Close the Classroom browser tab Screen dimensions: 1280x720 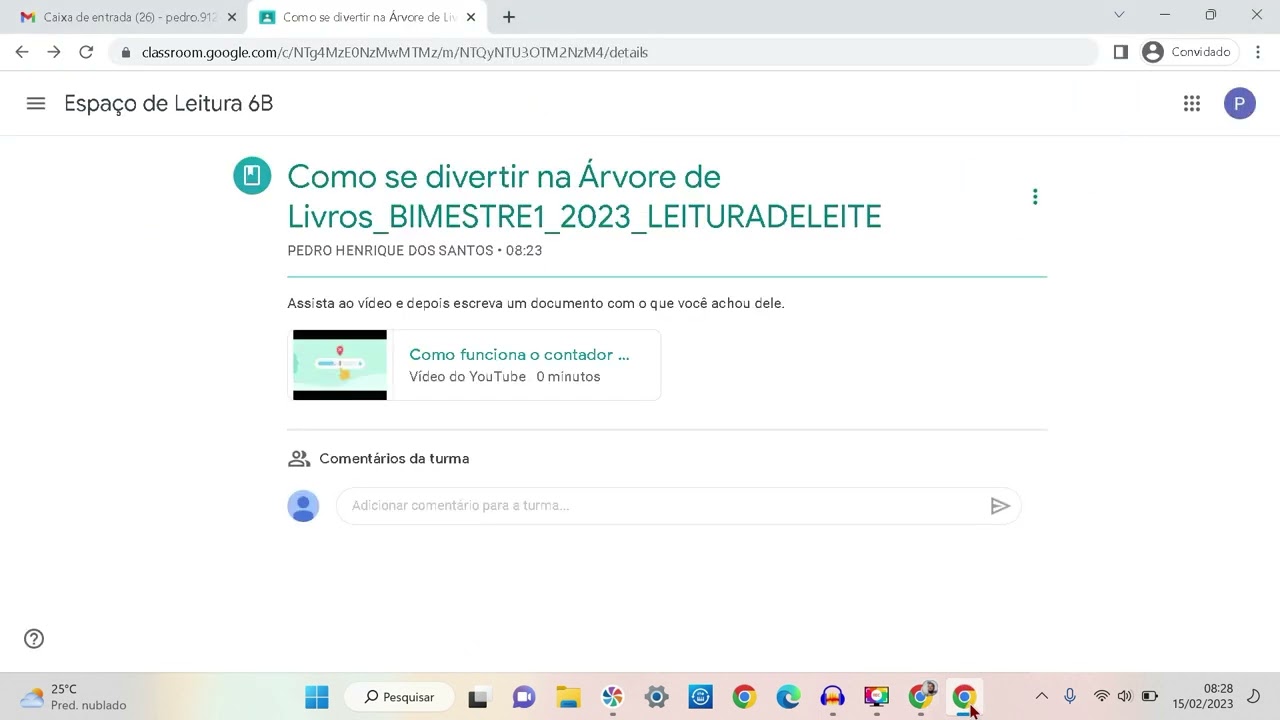click(471, 17)
